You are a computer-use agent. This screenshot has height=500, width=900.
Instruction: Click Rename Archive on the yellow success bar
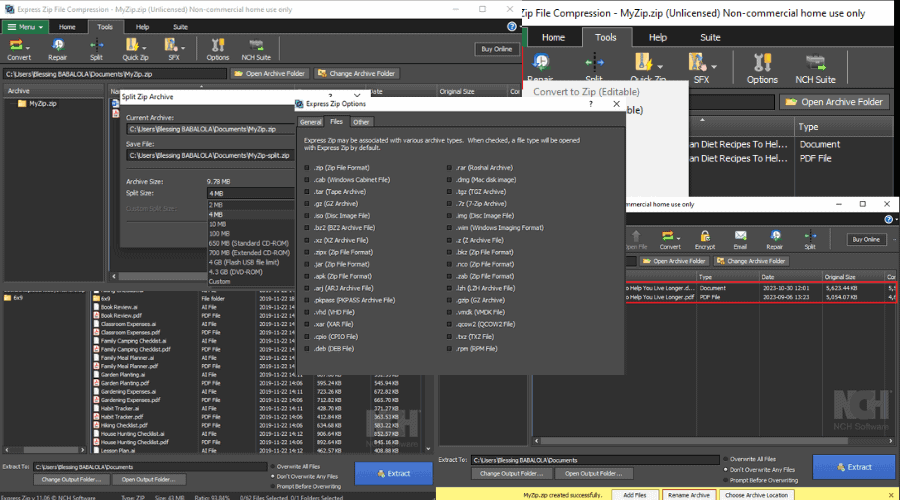pos(689,495)
